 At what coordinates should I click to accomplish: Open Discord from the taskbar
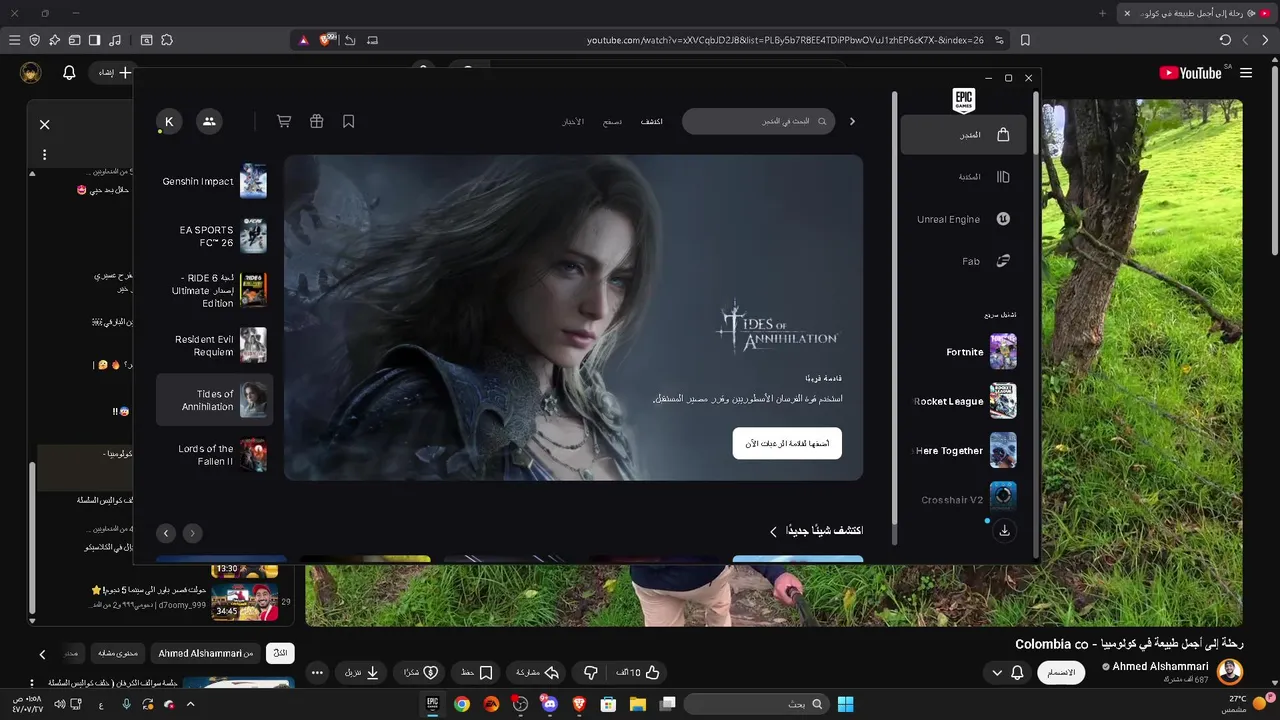(549, 704)
